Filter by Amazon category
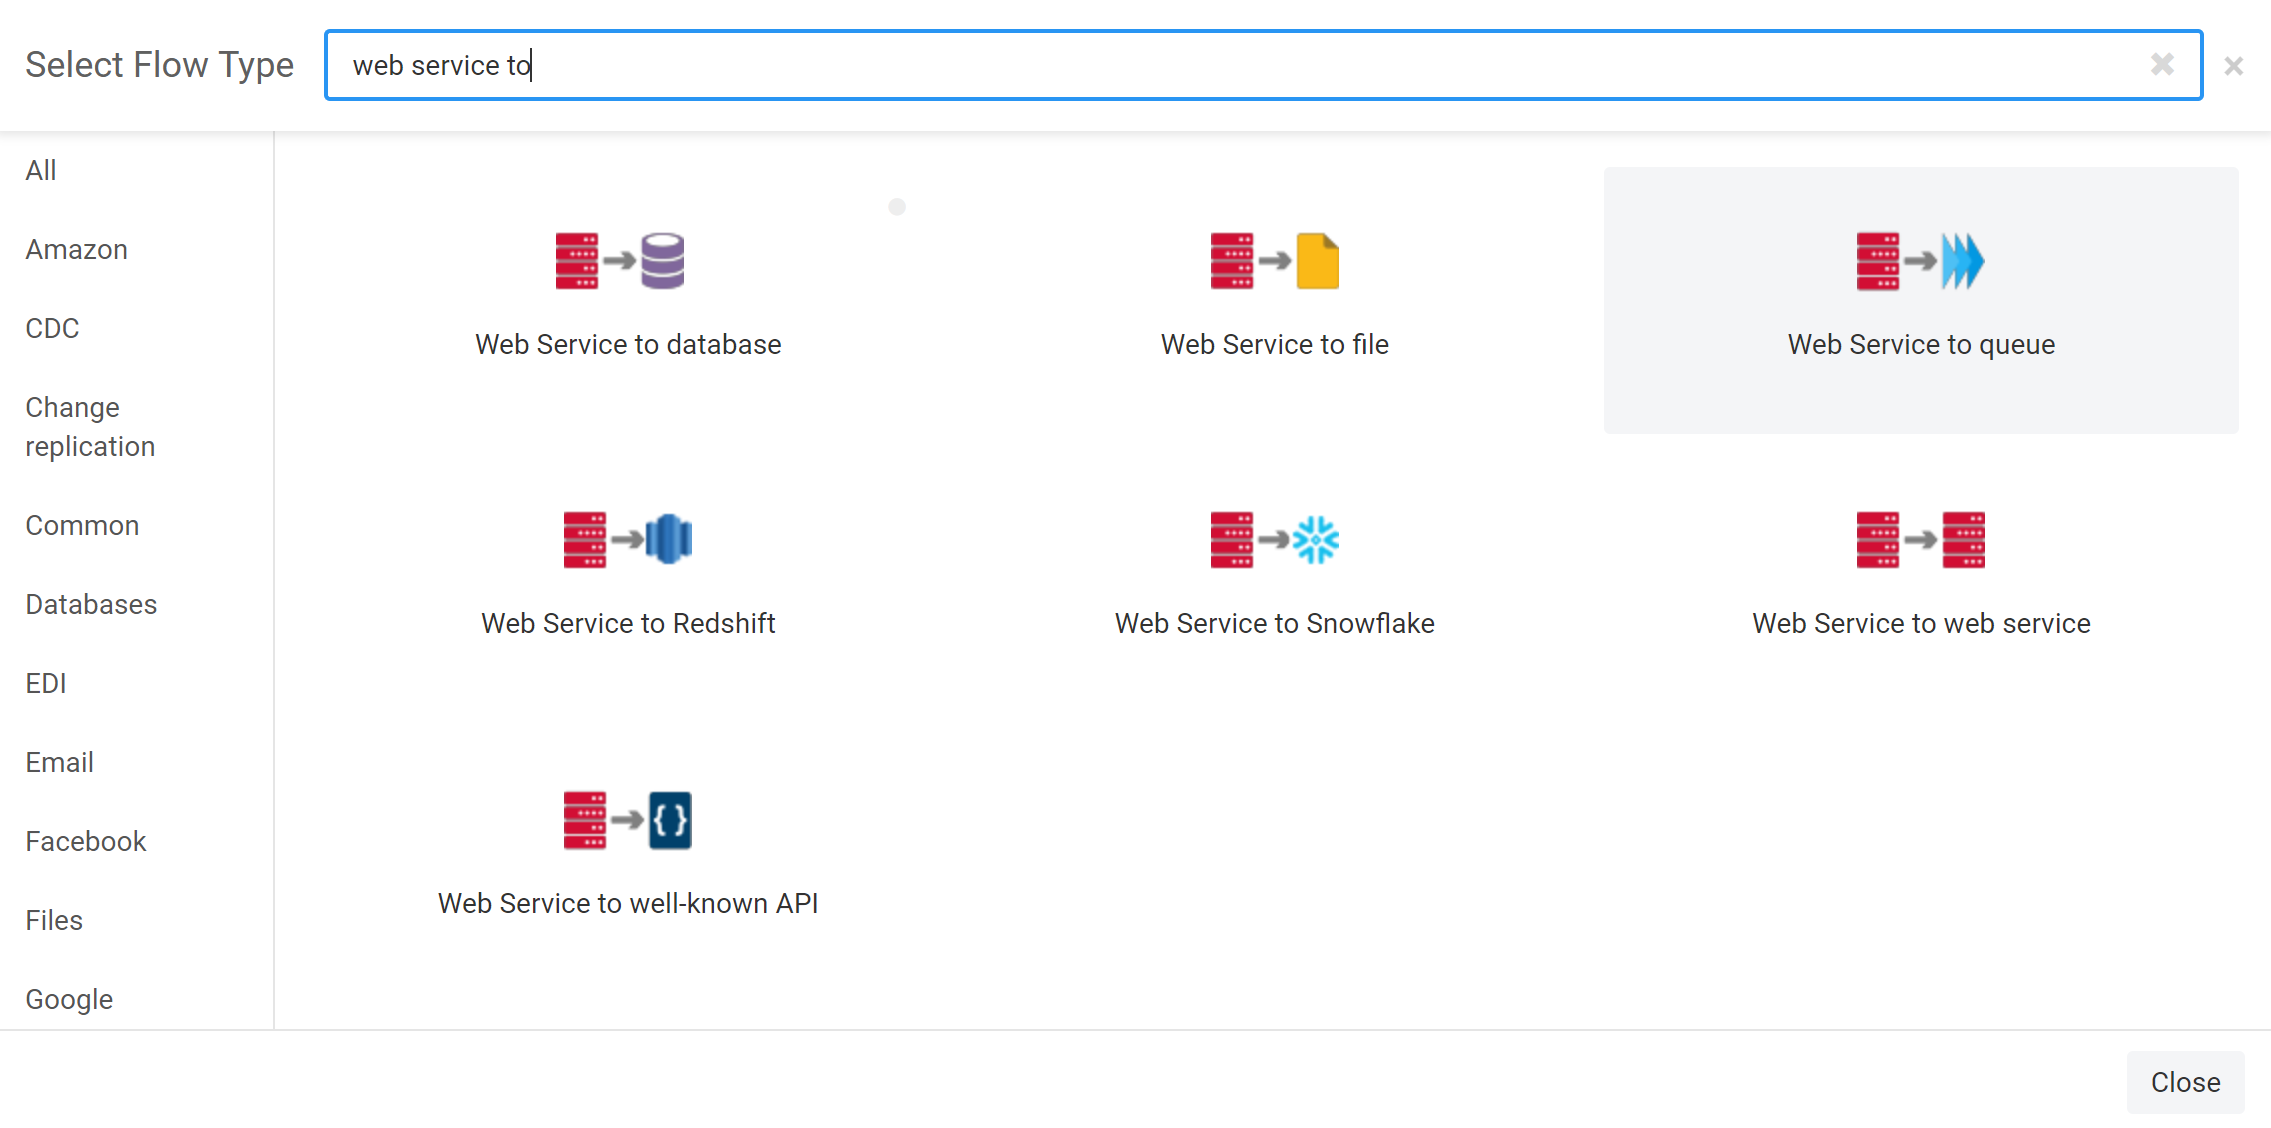Image resolution: width=2271 pixels, height=1128 pixels. coord(77,249)
